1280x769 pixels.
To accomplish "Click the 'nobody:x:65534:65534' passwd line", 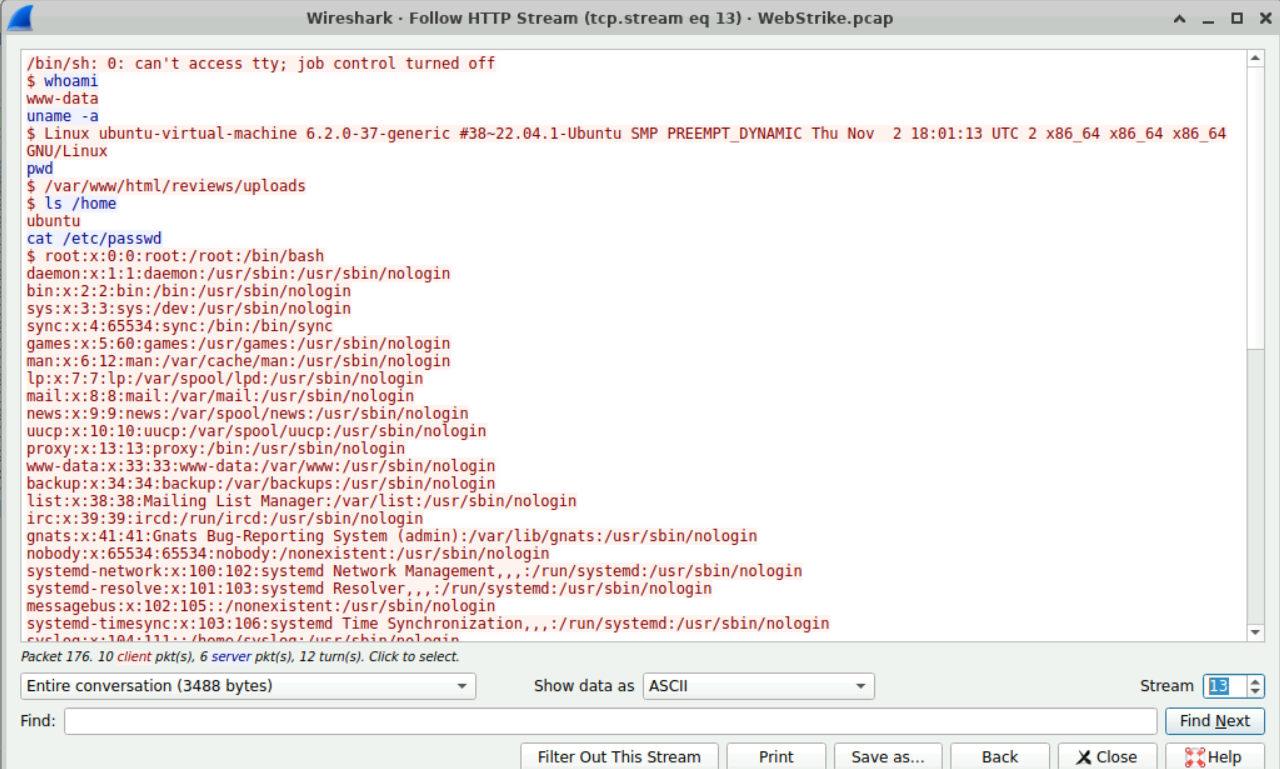I will pos(288,553).
